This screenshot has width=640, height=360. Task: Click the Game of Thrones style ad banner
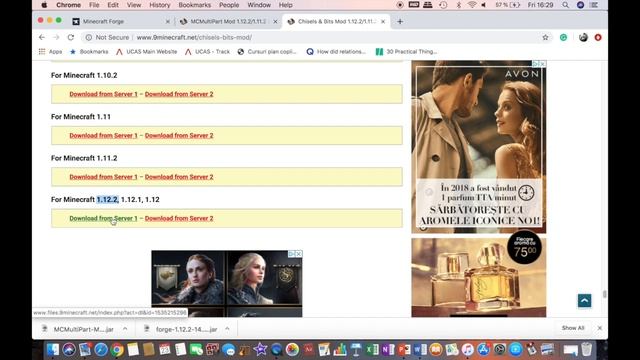point(227,284)
